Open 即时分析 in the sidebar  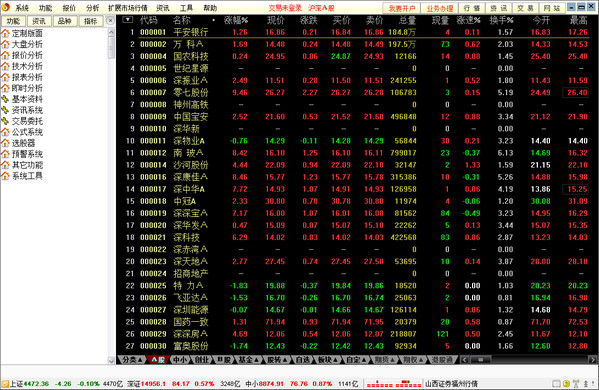(22, 88)
